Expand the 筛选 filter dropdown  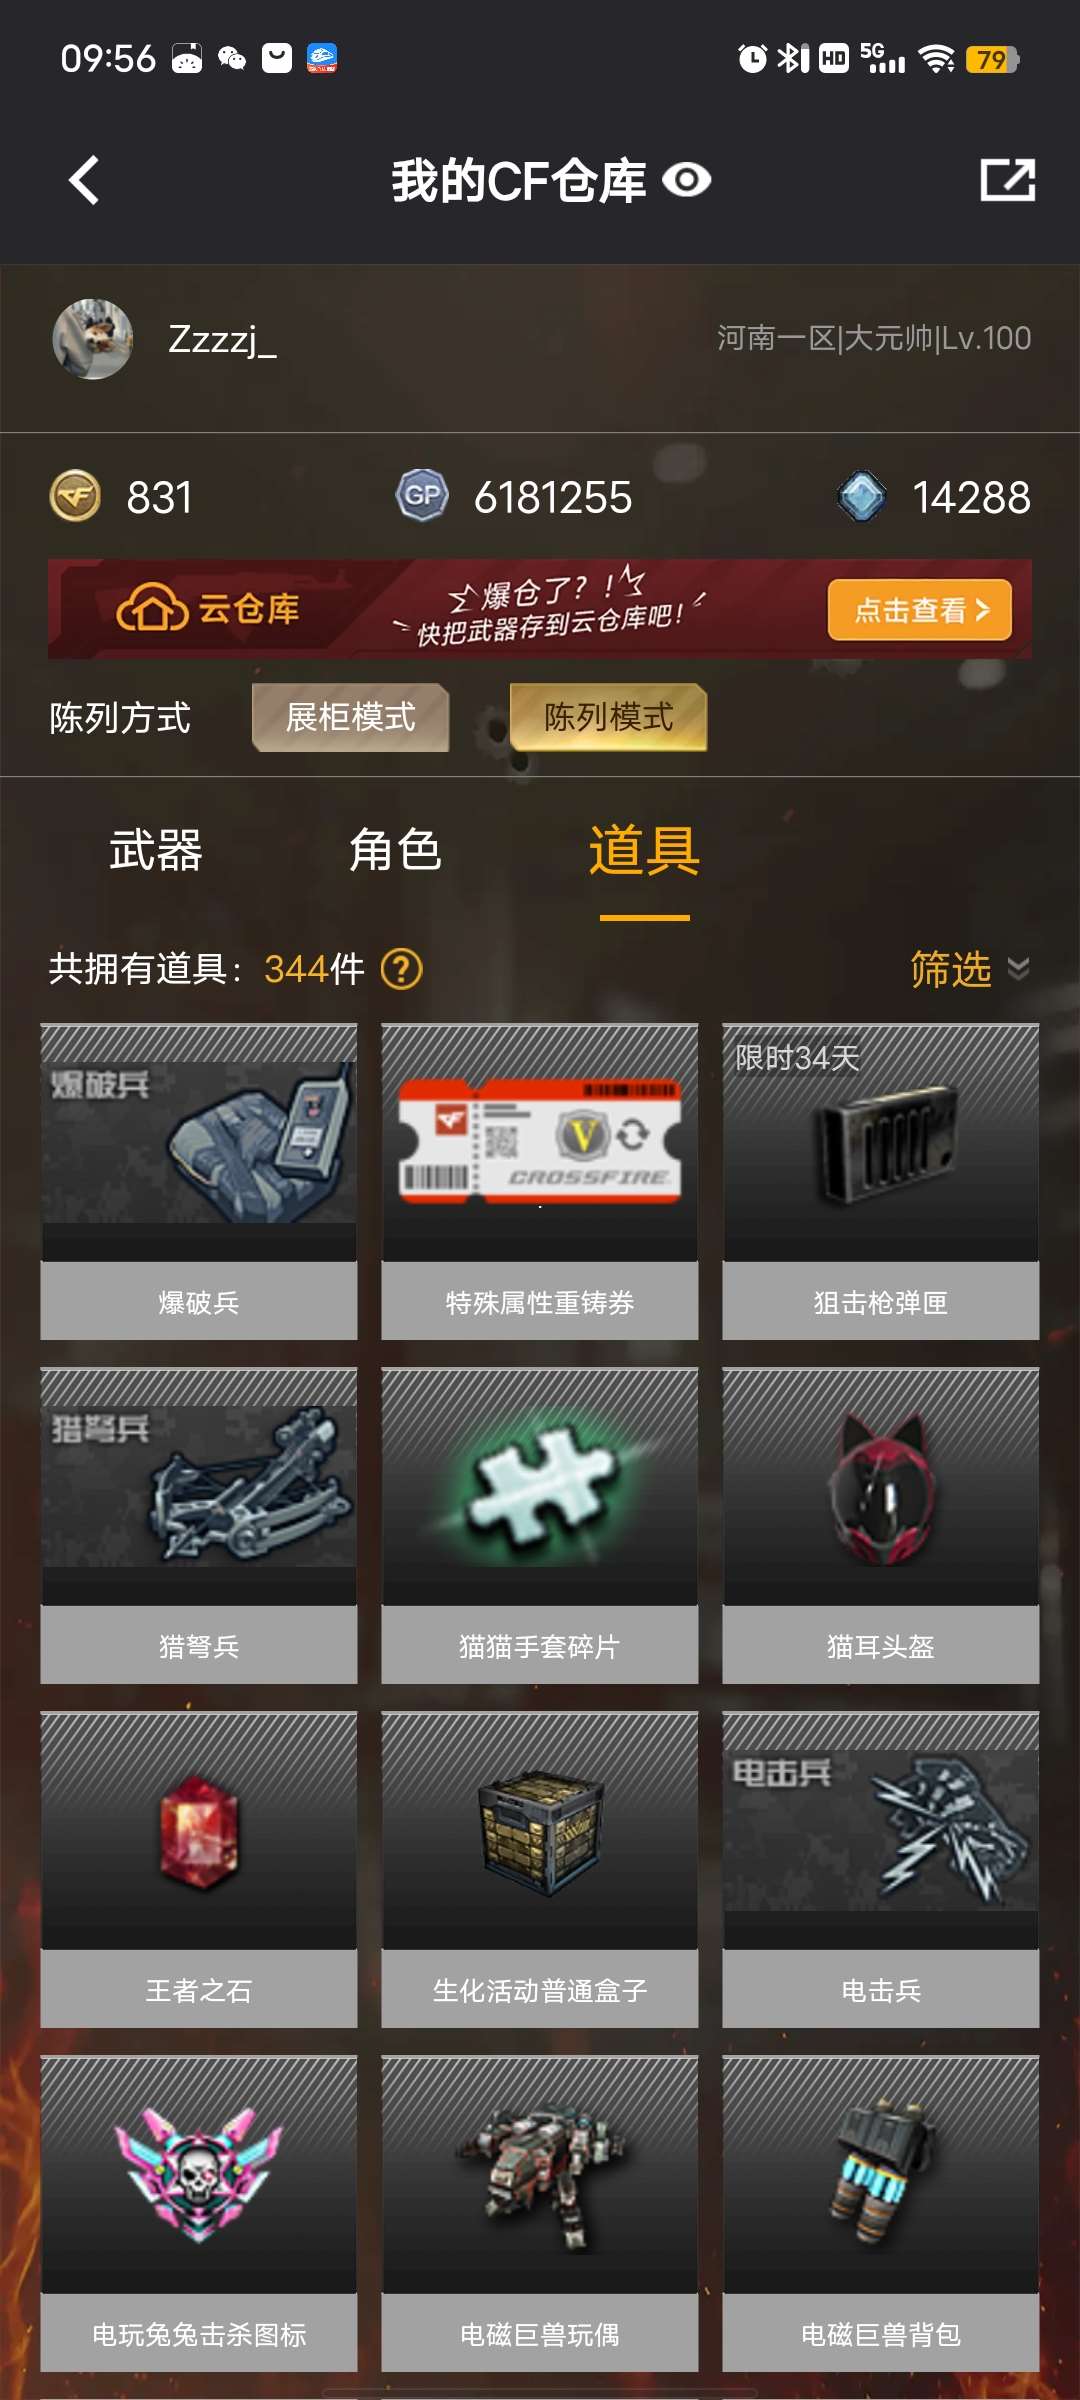point(969,969)
